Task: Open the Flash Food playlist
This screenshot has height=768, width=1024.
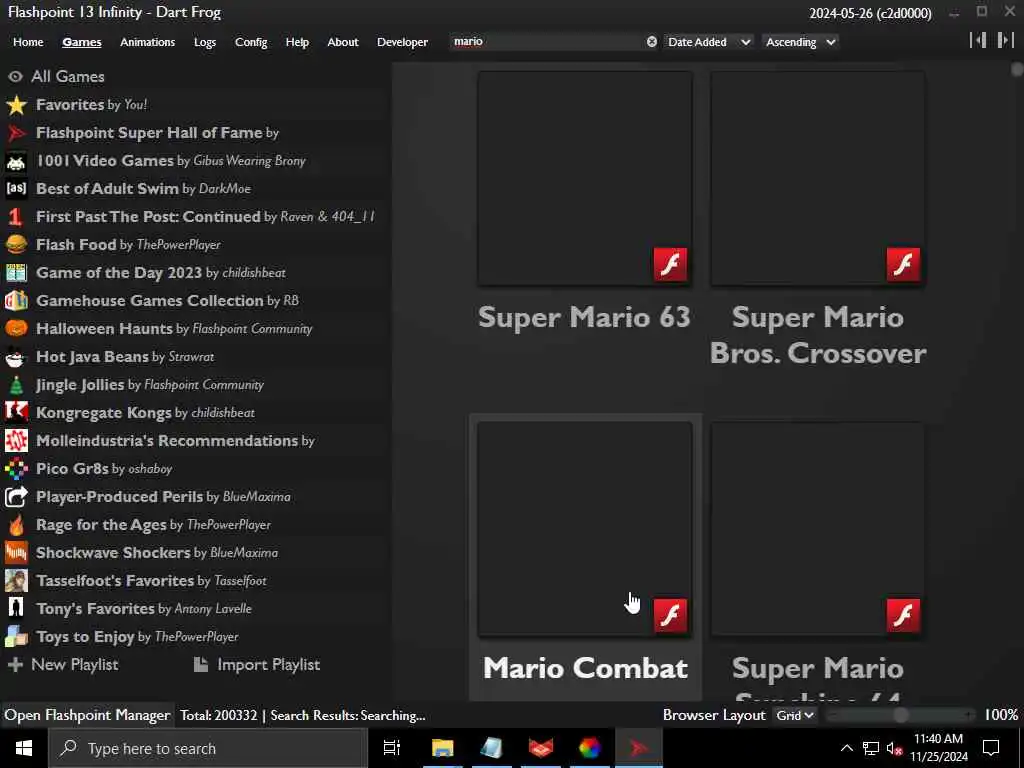Action: pyautogui.click(x=196, y=244)
